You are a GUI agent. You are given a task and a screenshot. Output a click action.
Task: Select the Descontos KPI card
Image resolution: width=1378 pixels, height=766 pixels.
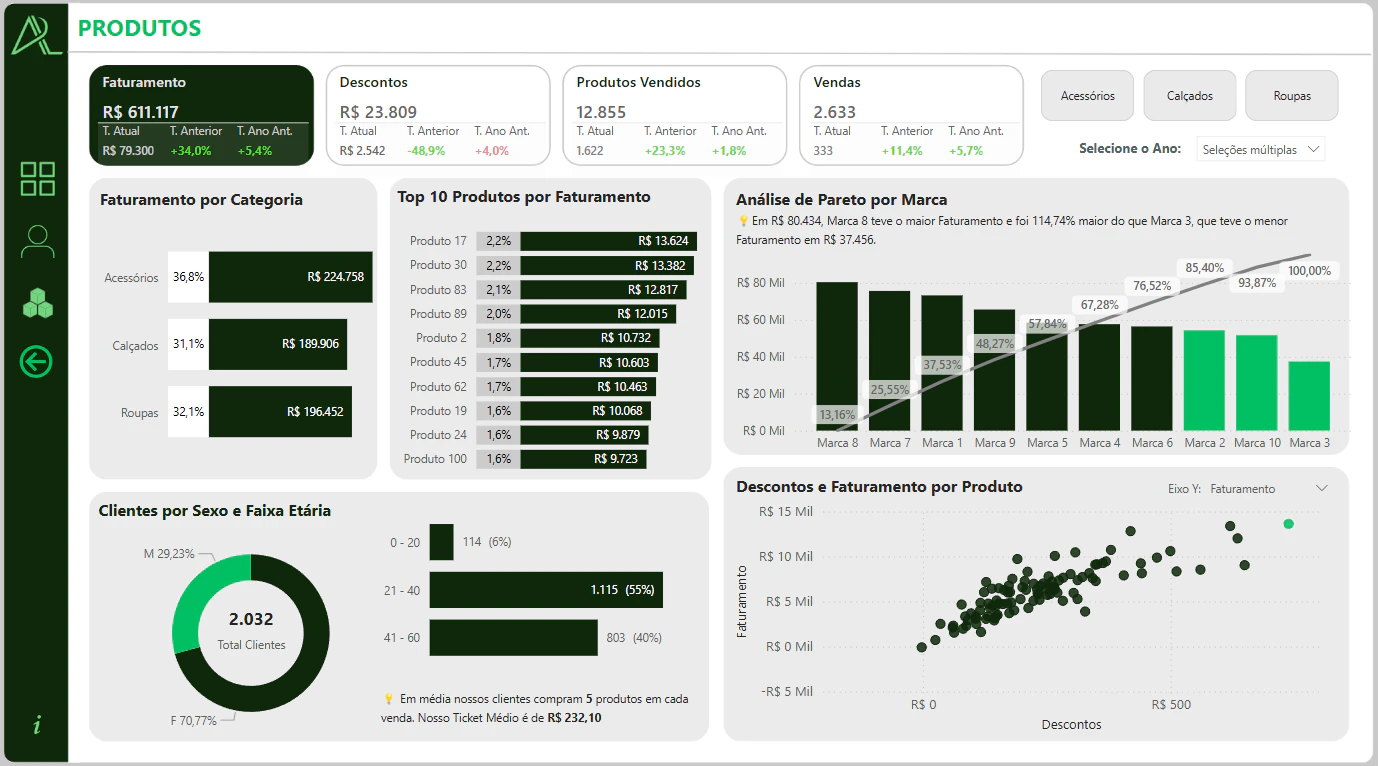[x=438, y=116]
